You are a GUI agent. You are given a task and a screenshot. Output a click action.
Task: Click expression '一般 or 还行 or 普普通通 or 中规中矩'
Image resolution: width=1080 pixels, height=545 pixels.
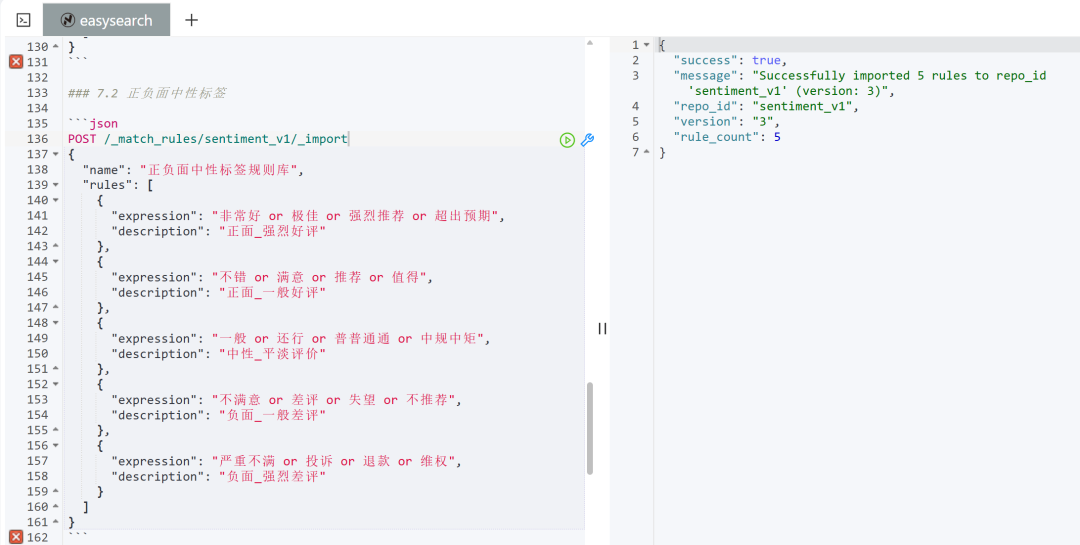[351, 338]
